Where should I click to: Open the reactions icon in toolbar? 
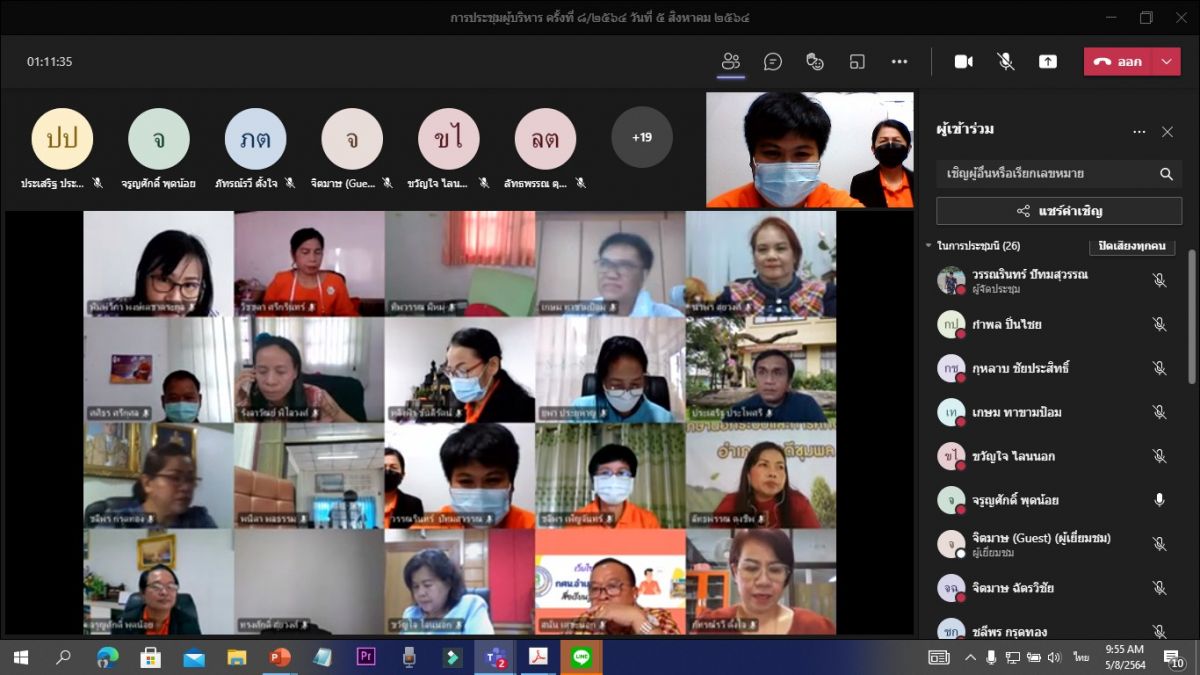[815, 62]
